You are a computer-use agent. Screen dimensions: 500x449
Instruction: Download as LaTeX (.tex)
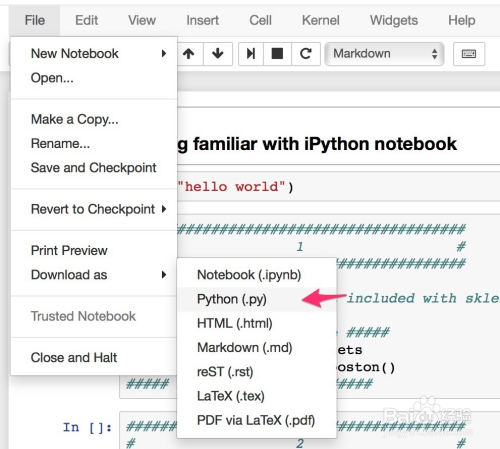pos(257,396)
